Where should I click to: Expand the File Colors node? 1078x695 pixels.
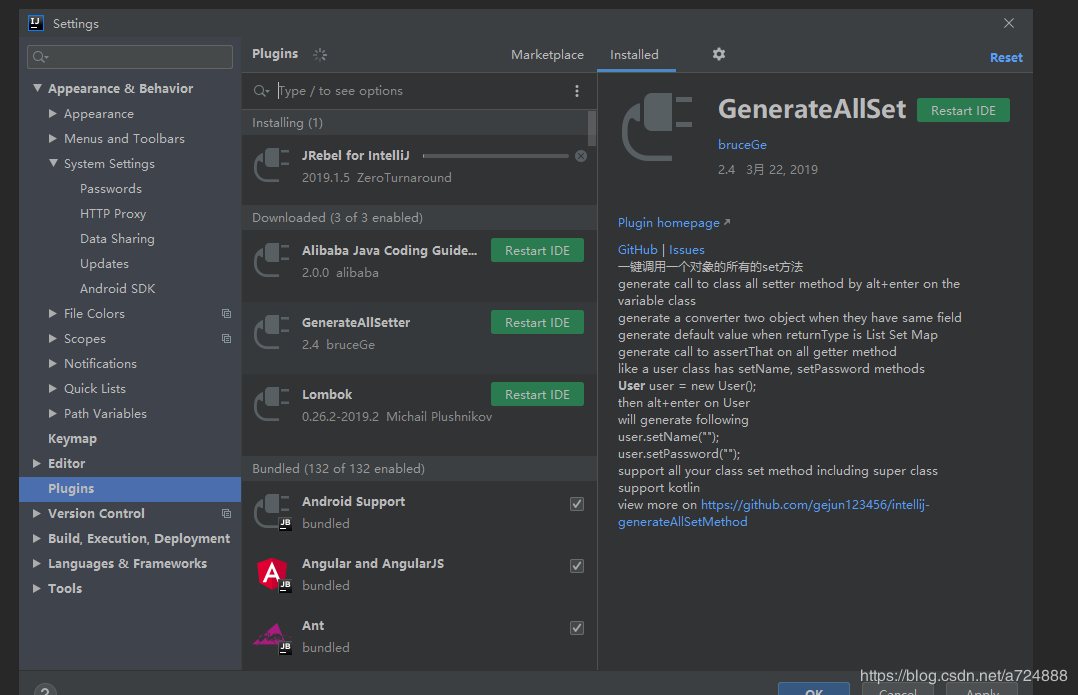(53, 313)
